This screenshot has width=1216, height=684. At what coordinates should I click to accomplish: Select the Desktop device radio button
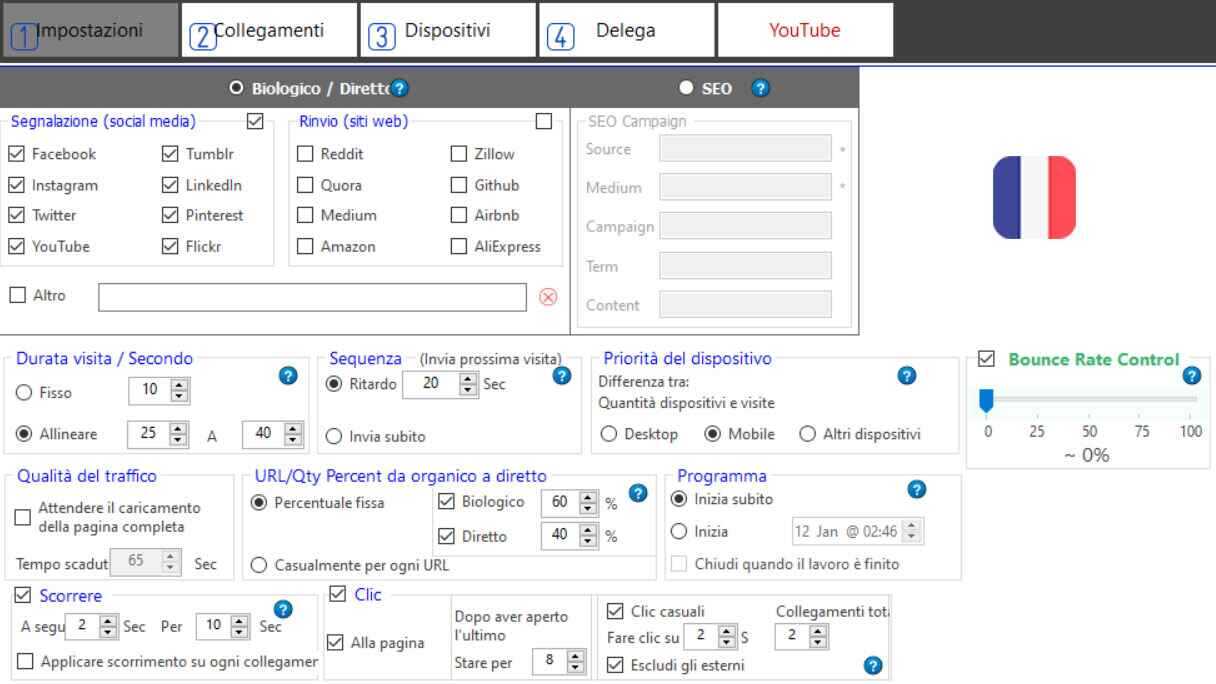(x=607, y=434)
